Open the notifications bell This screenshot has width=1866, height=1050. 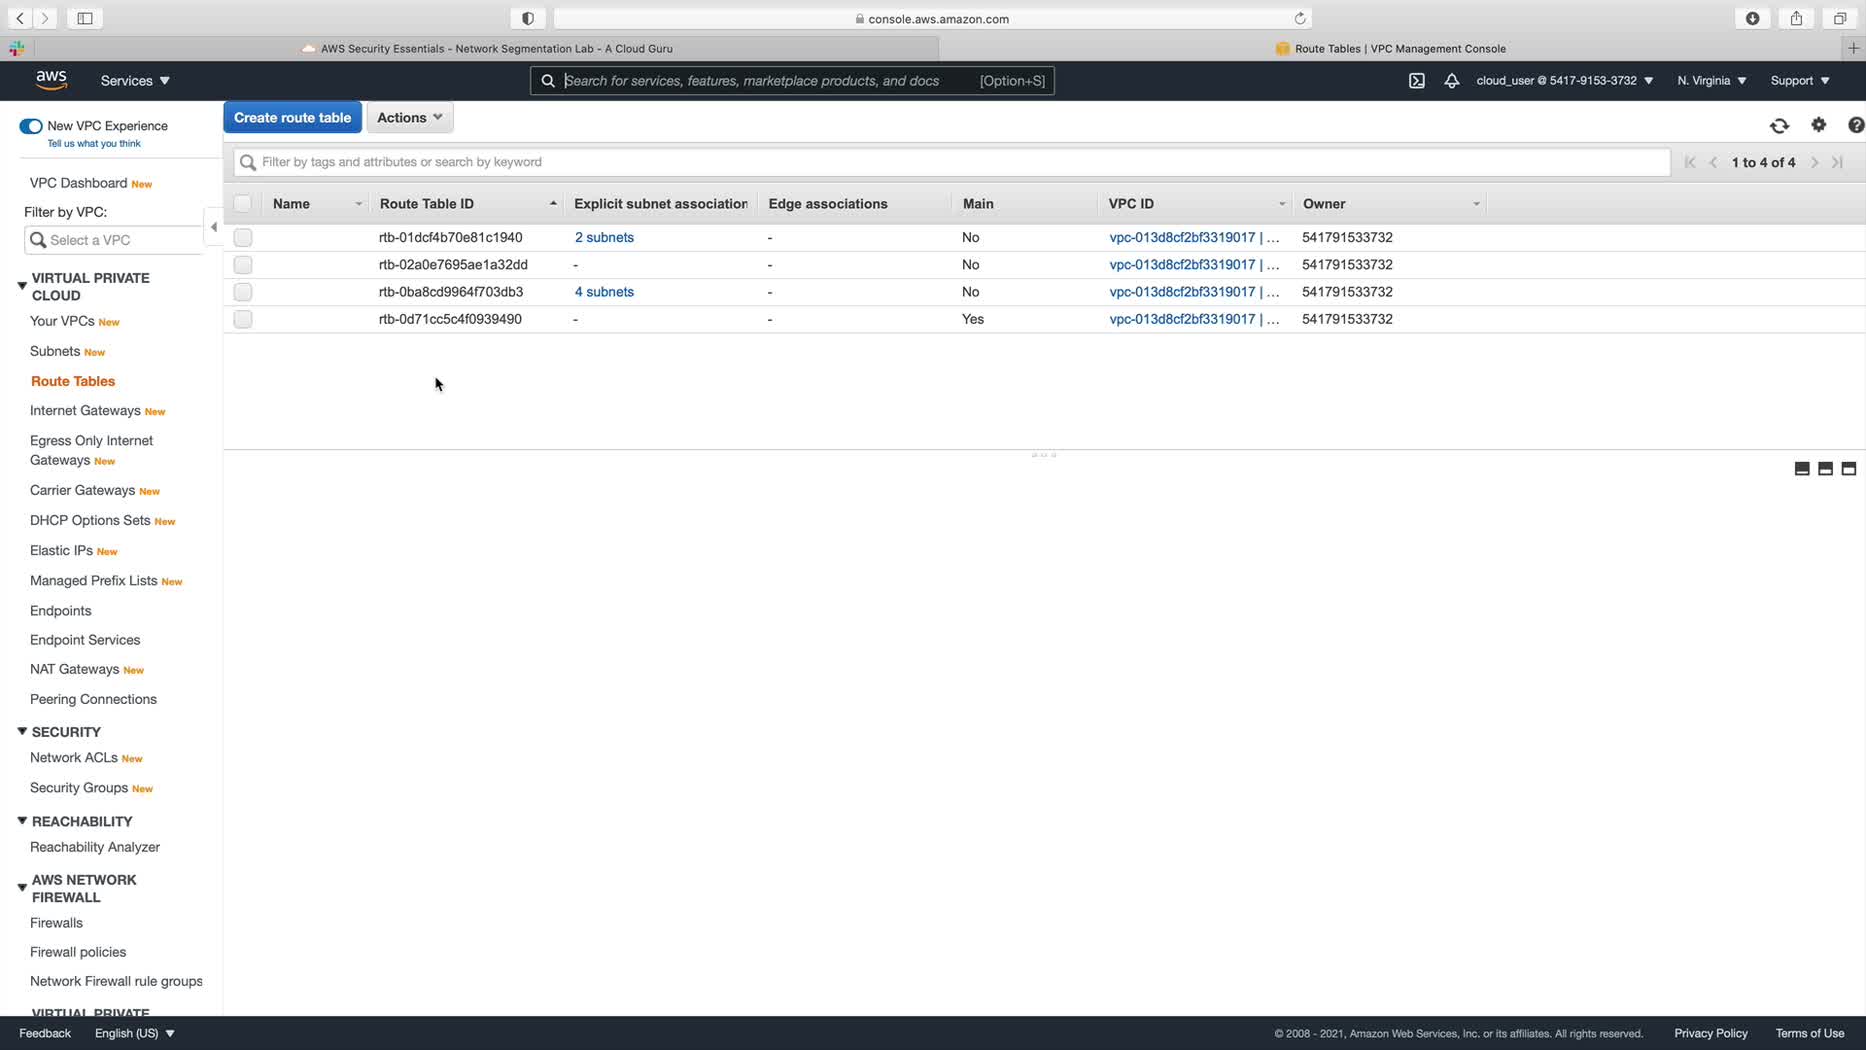(1452, 81)
